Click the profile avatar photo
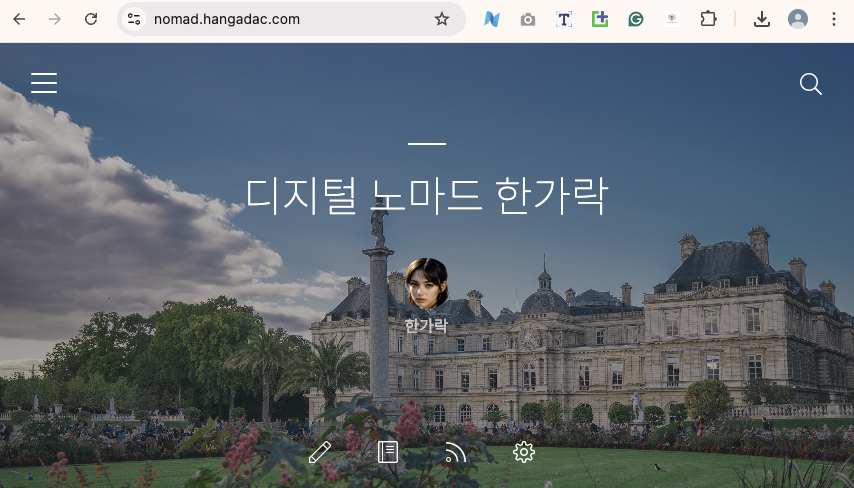Image resolution: width=854 pixels, height=488 pixels. point(426,284)
